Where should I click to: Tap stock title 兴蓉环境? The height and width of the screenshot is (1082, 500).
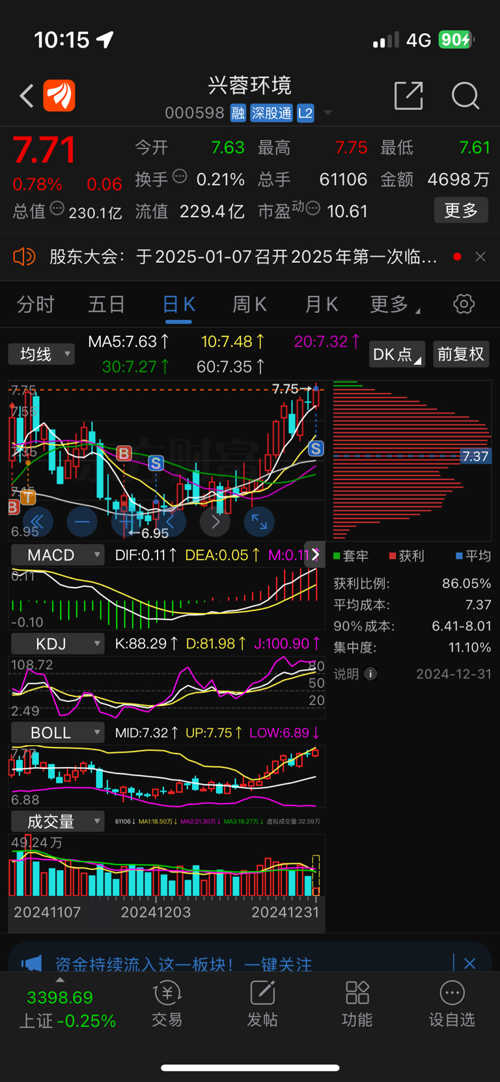pyautogui.click(x=250, y=85)
